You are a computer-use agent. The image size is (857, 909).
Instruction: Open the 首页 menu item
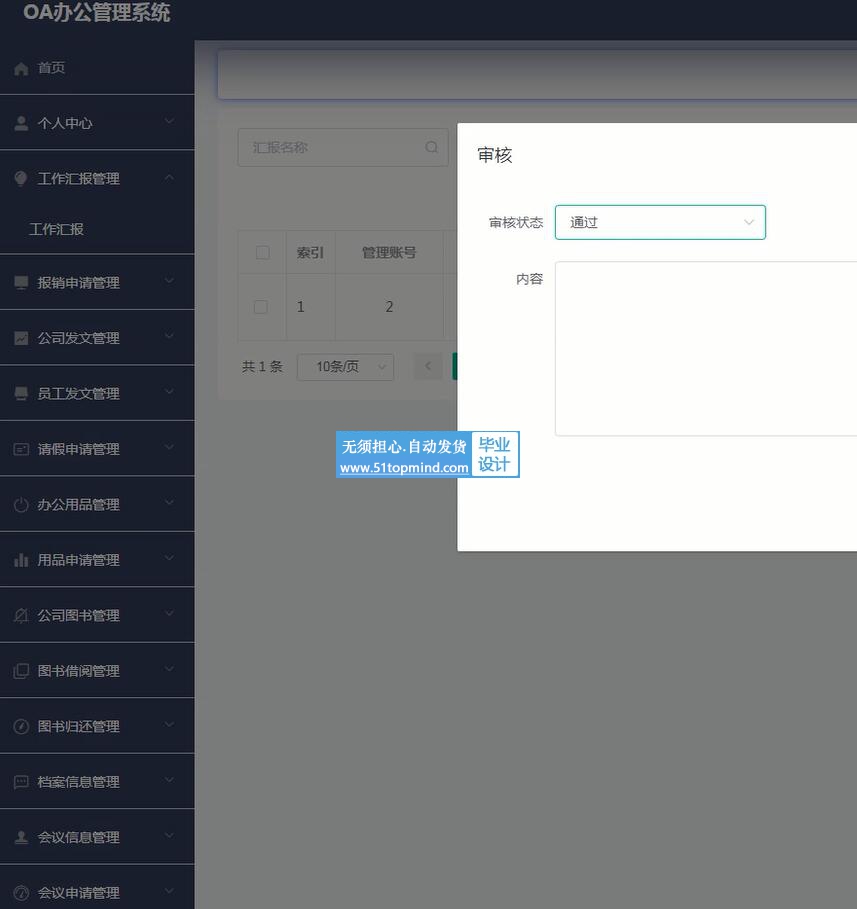coord(97,68)
